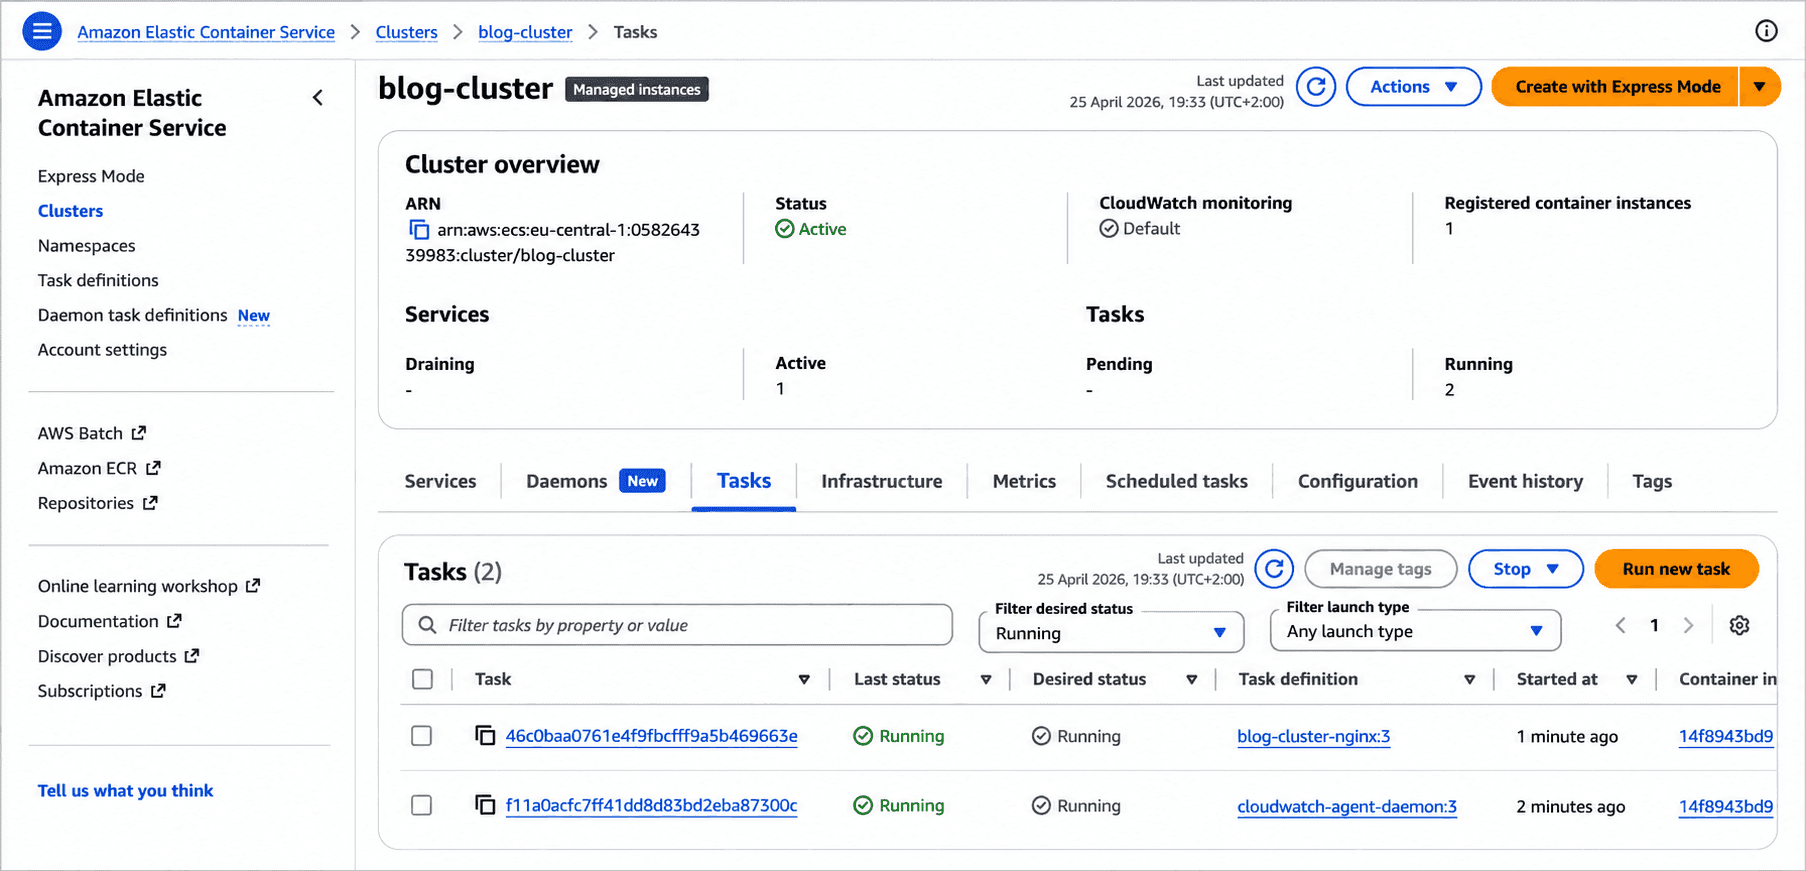Open Express Mode in sidebar

pos(91,176)
